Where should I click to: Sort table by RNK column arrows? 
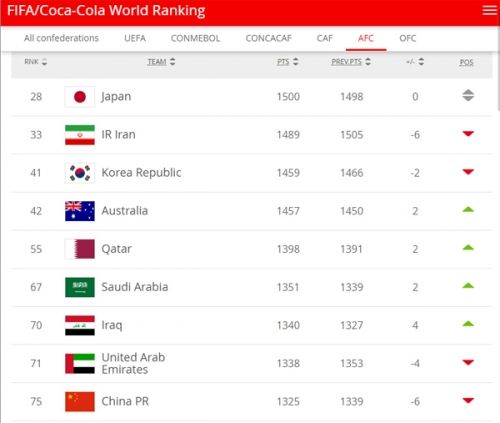click(x=44, y=62)
